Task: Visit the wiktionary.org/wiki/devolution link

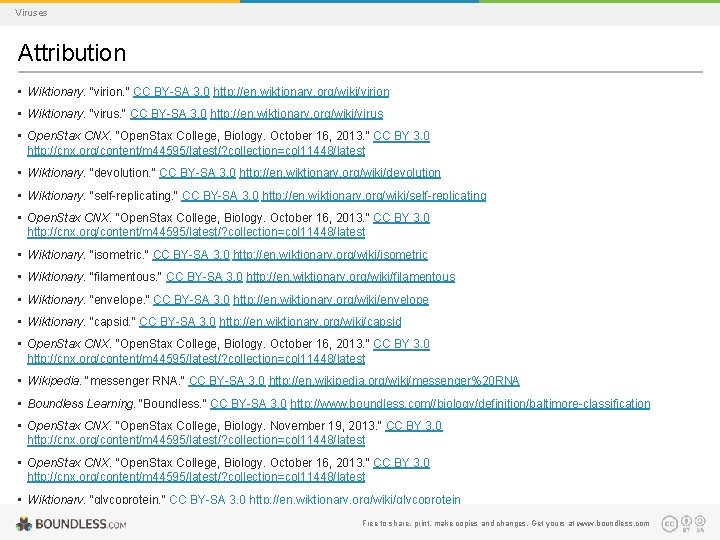Action: [x=340, y=173]
